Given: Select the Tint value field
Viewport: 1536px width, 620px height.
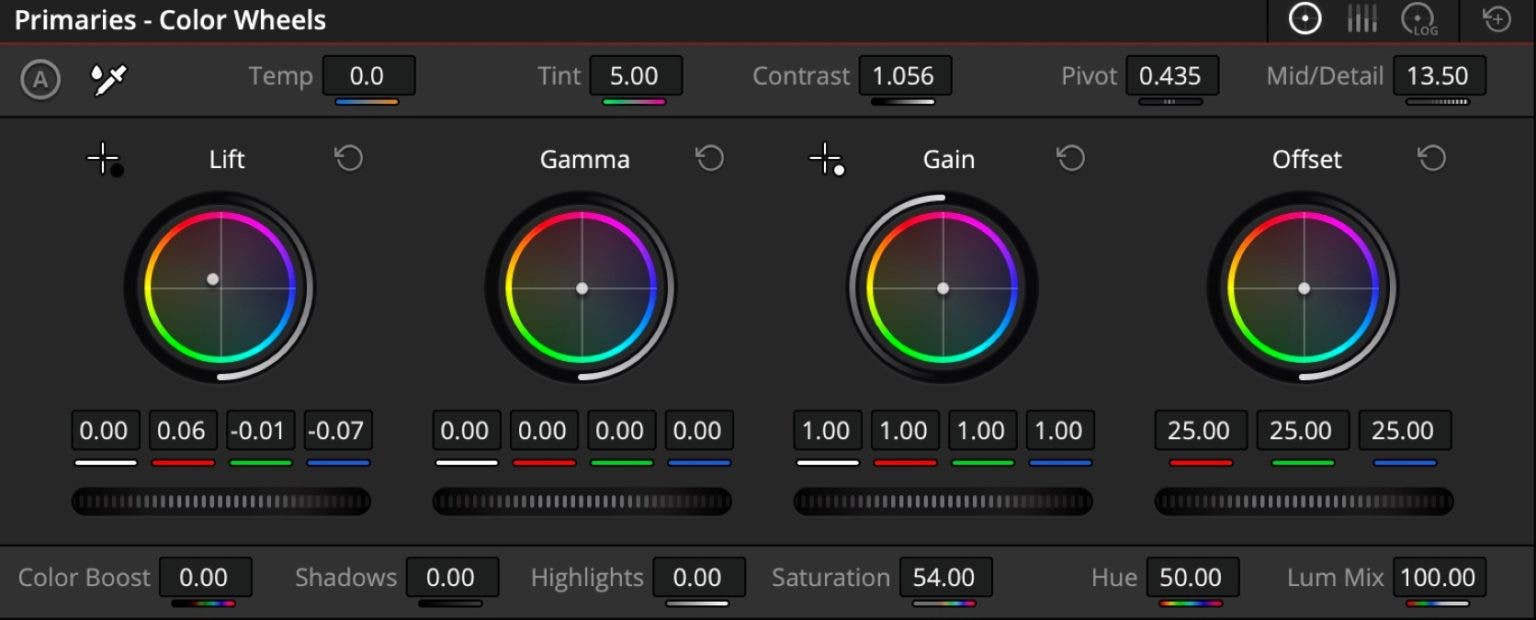Looking at the screenshot, I should 637,75.
